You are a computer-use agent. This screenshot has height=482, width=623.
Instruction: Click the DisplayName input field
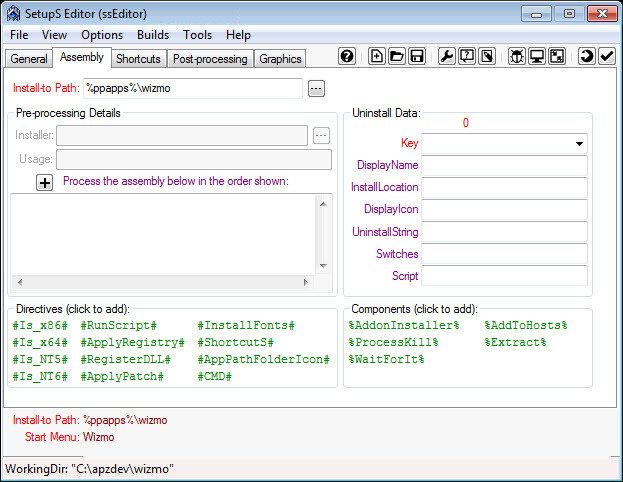pos(504,165)
